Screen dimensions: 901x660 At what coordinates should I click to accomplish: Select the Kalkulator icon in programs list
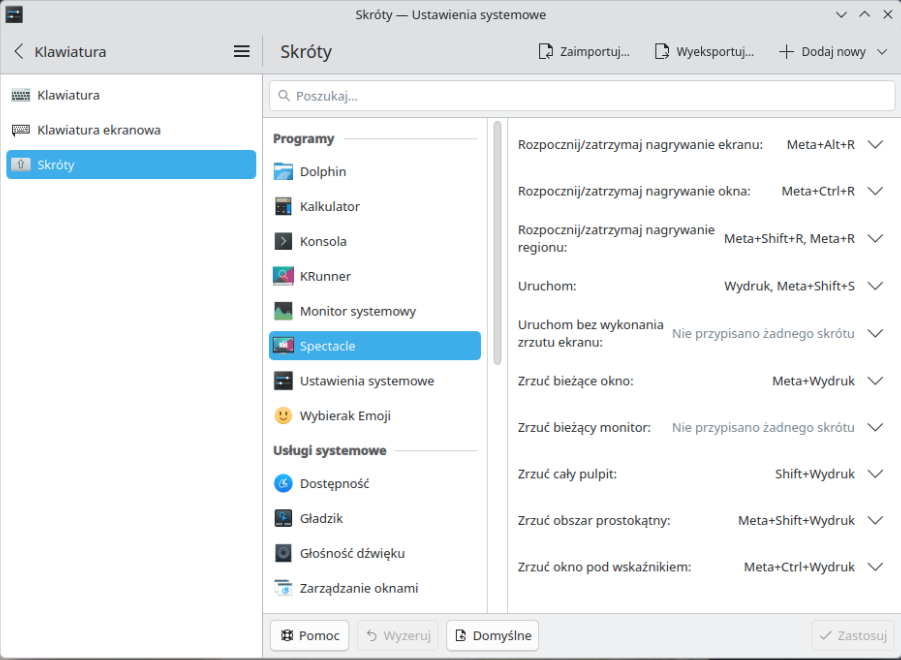pos(283,207)
